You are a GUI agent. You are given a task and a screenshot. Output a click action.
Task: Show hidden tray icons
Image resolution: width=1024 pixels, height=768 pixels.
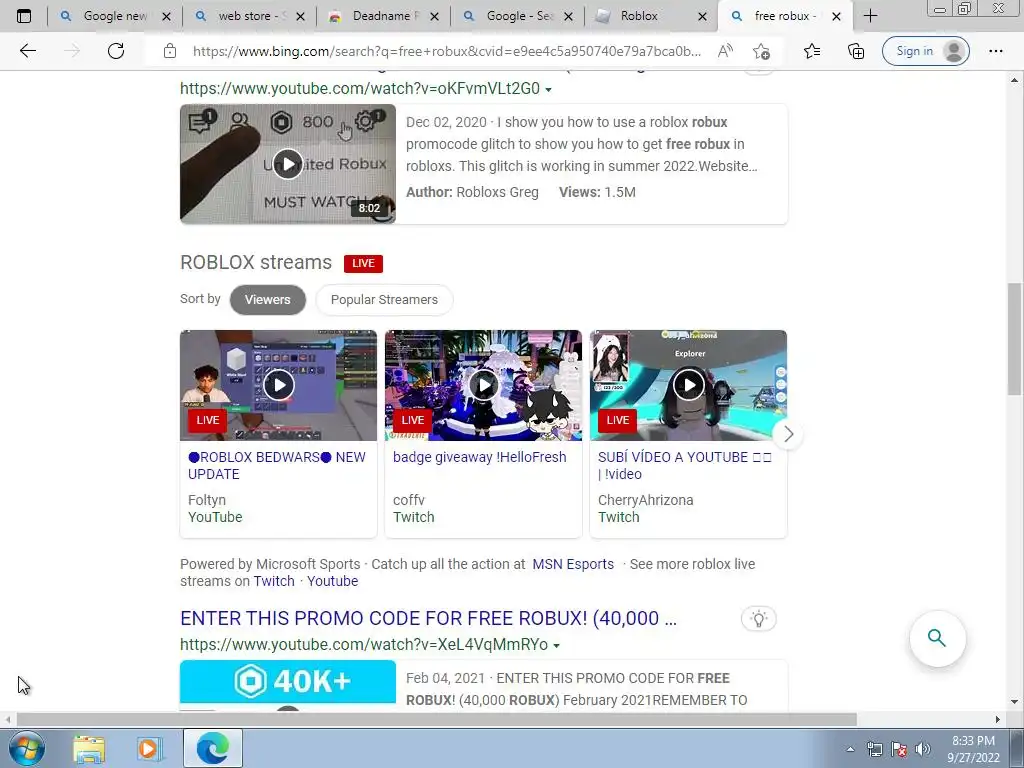point(850,749)
